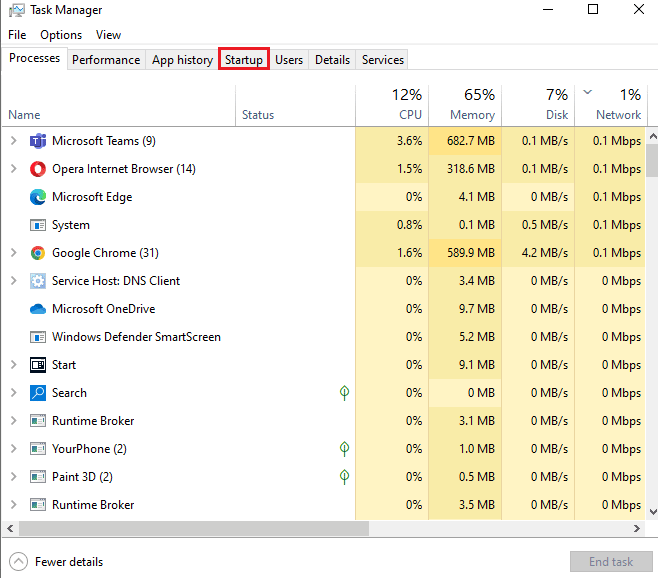Switch to the Startup tab
This screenshot has width=658, height=578.
point(244,60)
